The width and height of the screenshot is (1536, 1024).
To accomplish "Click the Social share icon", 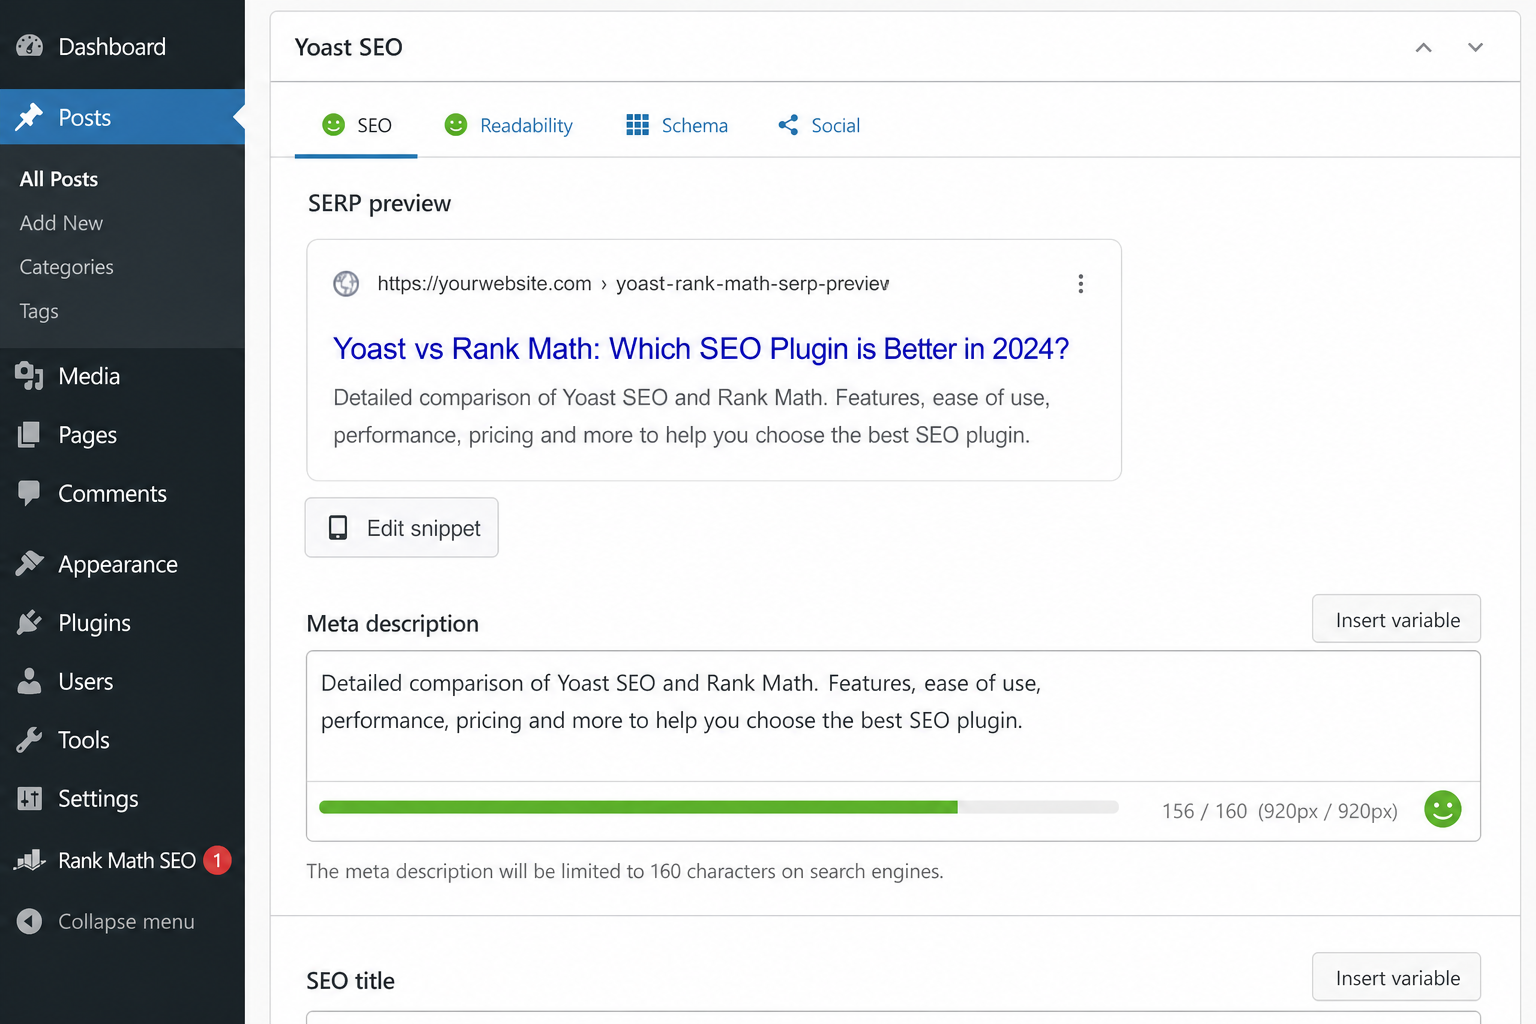I will tap(788, 125).
